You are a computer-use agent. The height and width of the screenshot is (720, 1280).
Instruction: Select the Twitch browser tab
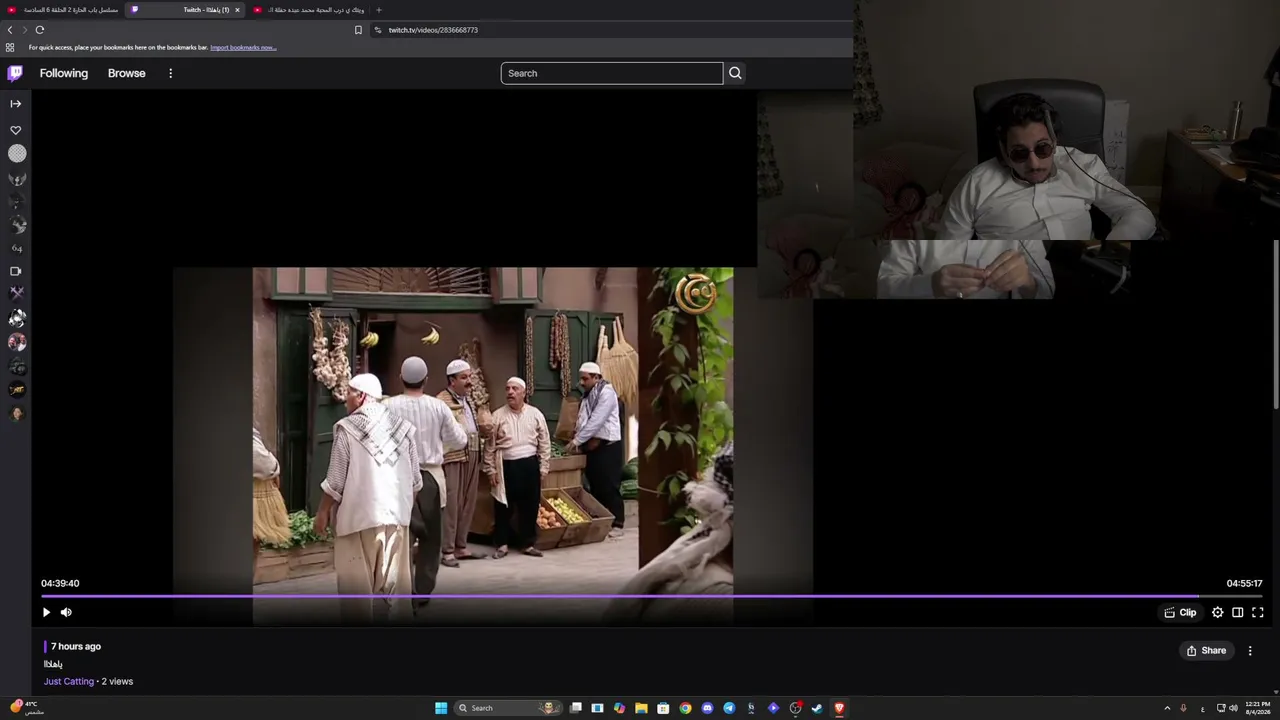(186, 10)
